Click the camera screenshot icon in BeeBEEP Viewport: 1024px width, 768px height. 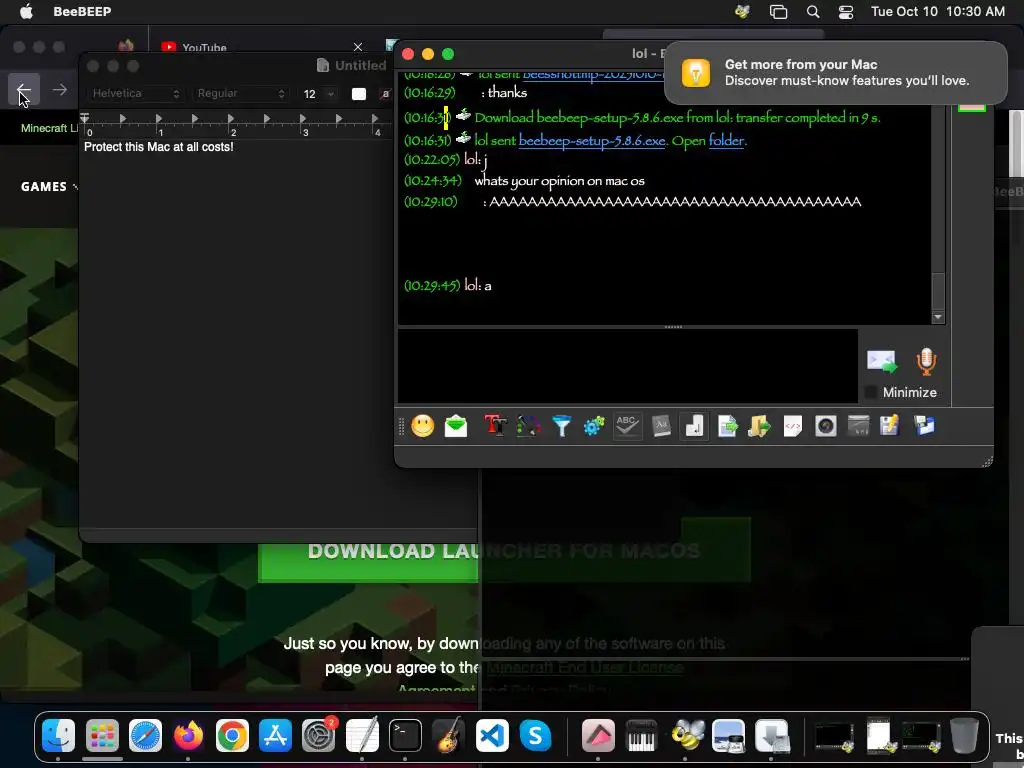point(825,426)
